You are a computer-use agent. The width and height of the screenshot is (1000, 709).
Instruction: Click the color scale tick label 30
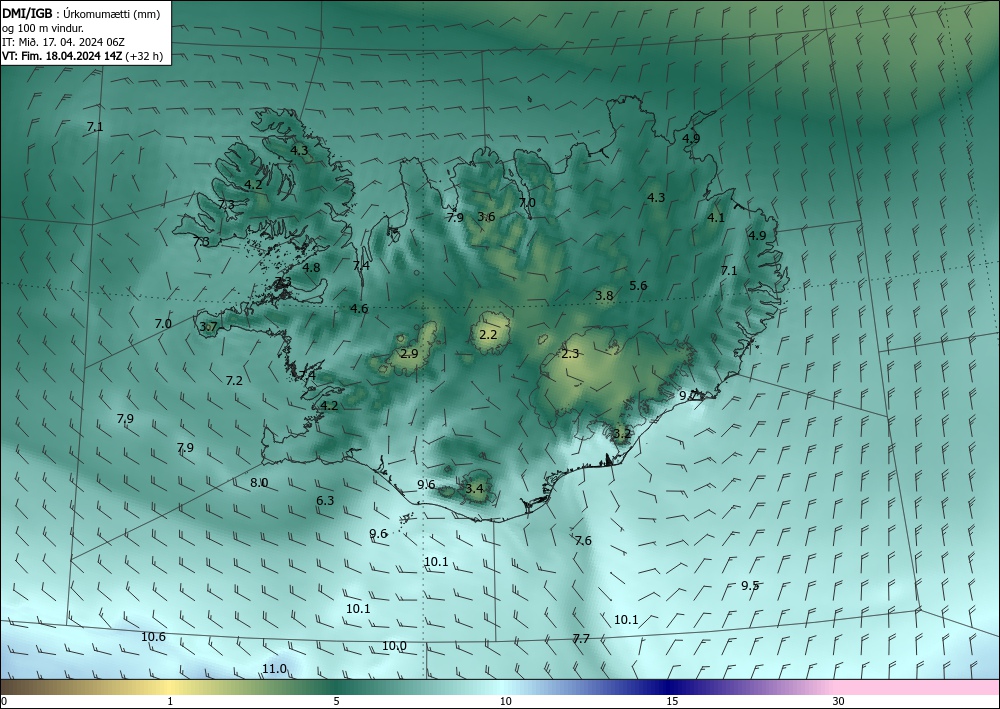point(839,701)
